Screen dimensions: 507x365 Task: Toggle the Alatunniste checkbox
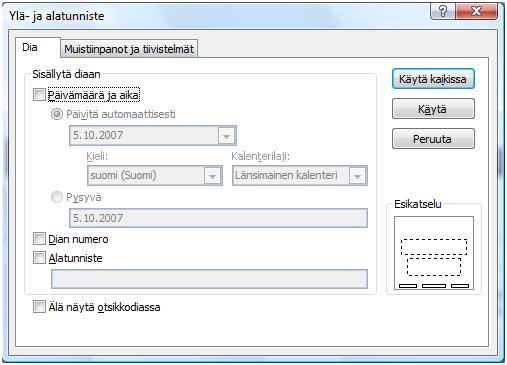click(x=39, y=258)
